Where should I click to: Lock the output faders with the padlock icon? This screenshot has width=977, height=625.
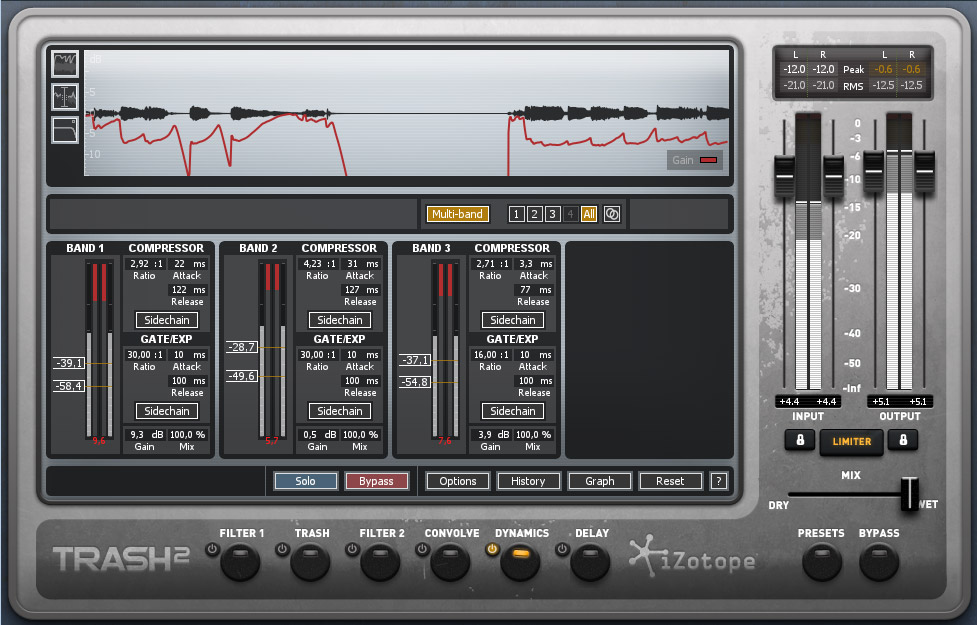pos(903,441)
